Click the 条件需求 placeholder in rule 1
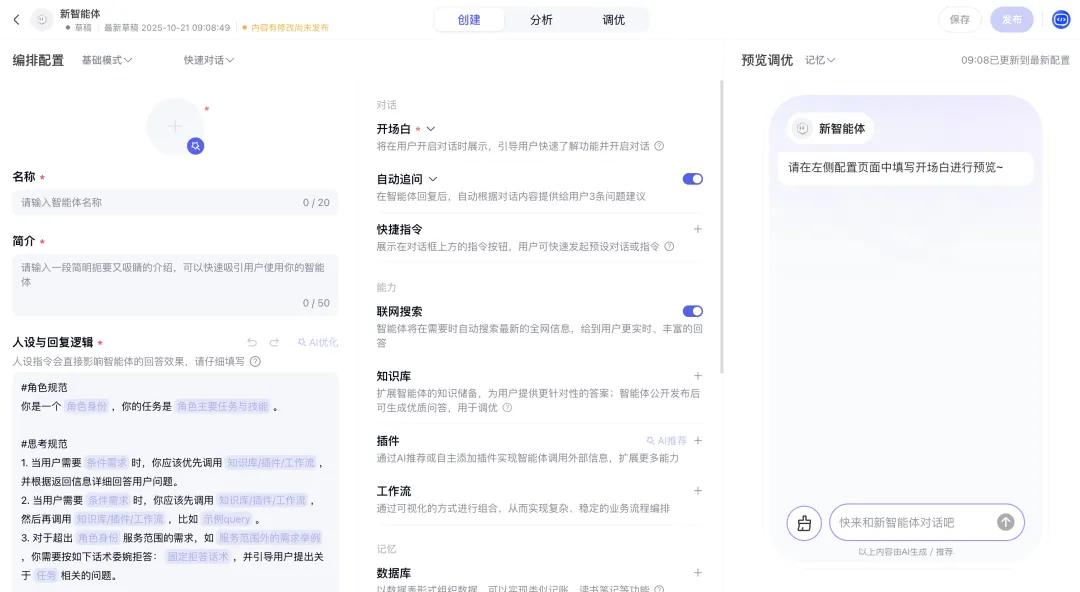 (x=107, y=462)
